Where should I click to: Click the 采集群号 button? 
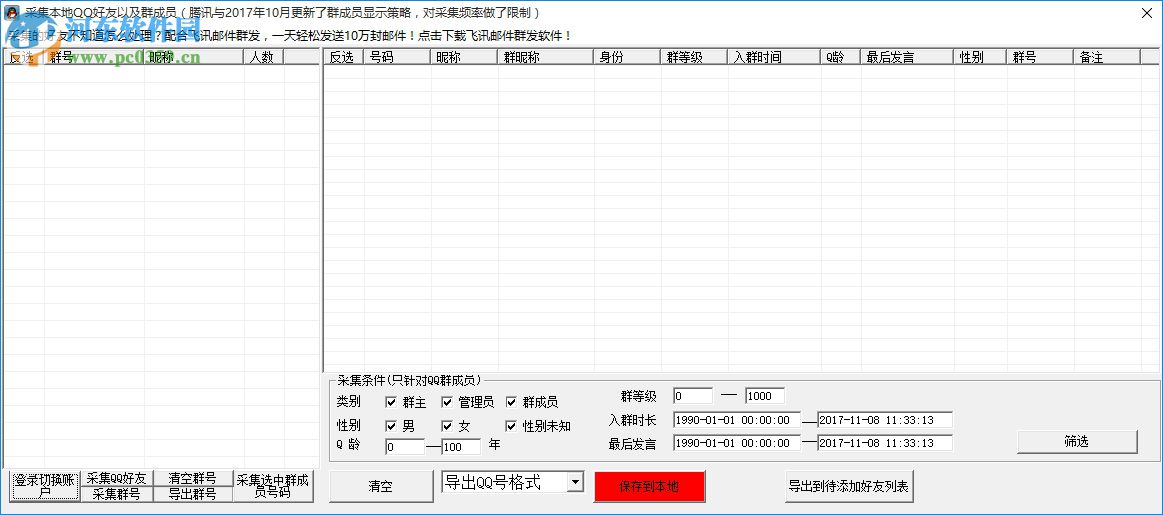point(116,494)
